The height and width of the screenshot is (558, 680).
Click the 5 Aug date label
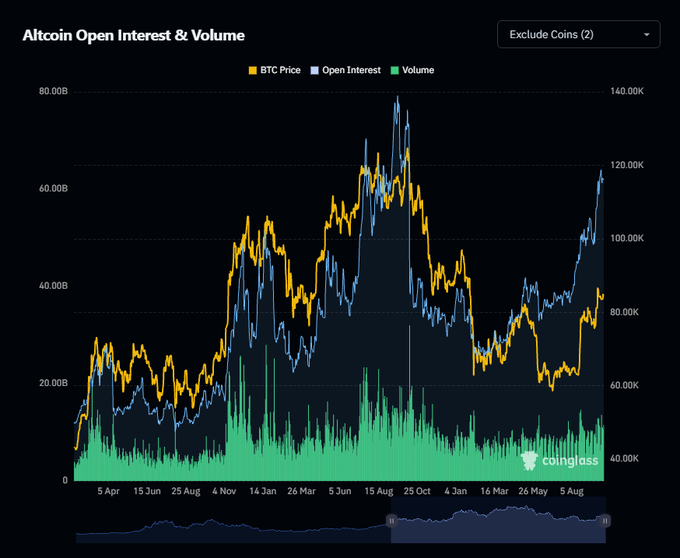point(572,491)
